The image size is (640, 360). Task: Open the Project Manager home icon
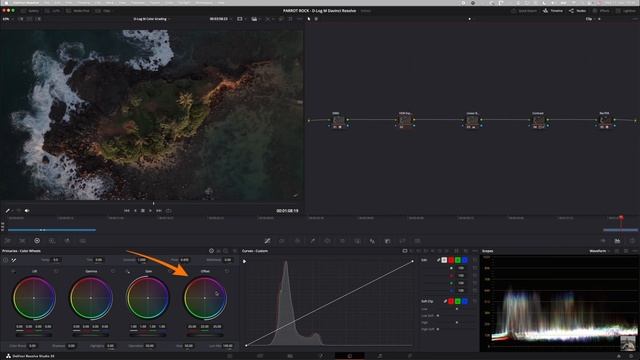619,356
